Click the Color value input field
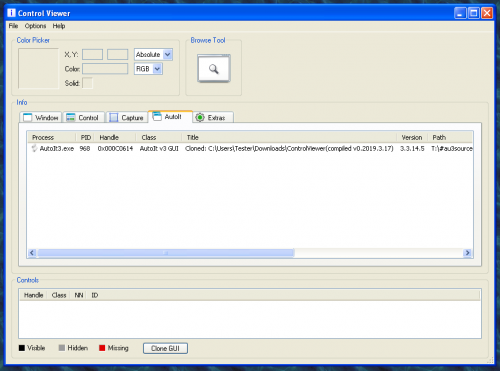 105,69
